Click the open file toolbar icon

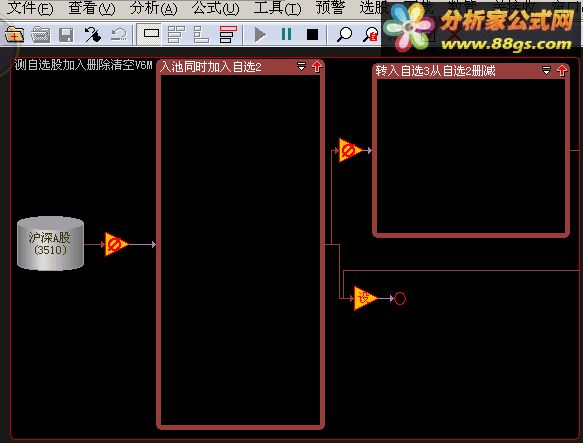coord(41,35)
